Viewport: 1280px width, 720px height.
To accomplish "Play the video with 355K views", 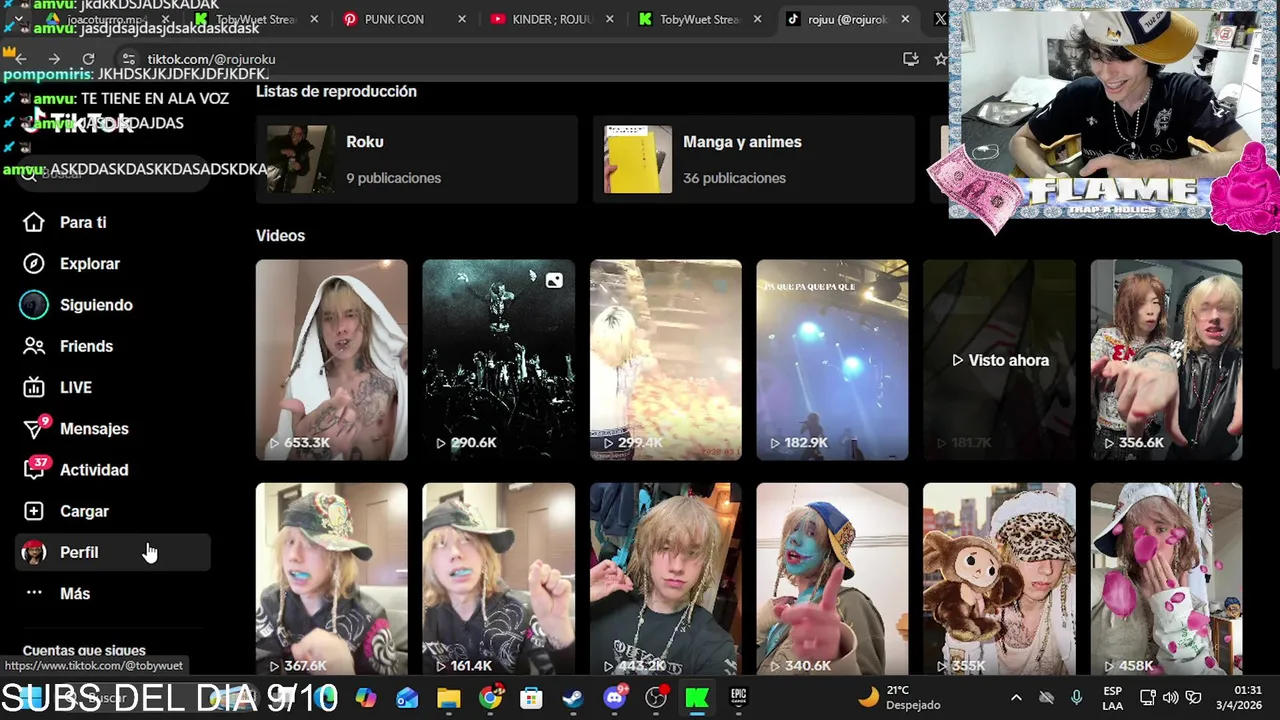I will pos(1000,580).
